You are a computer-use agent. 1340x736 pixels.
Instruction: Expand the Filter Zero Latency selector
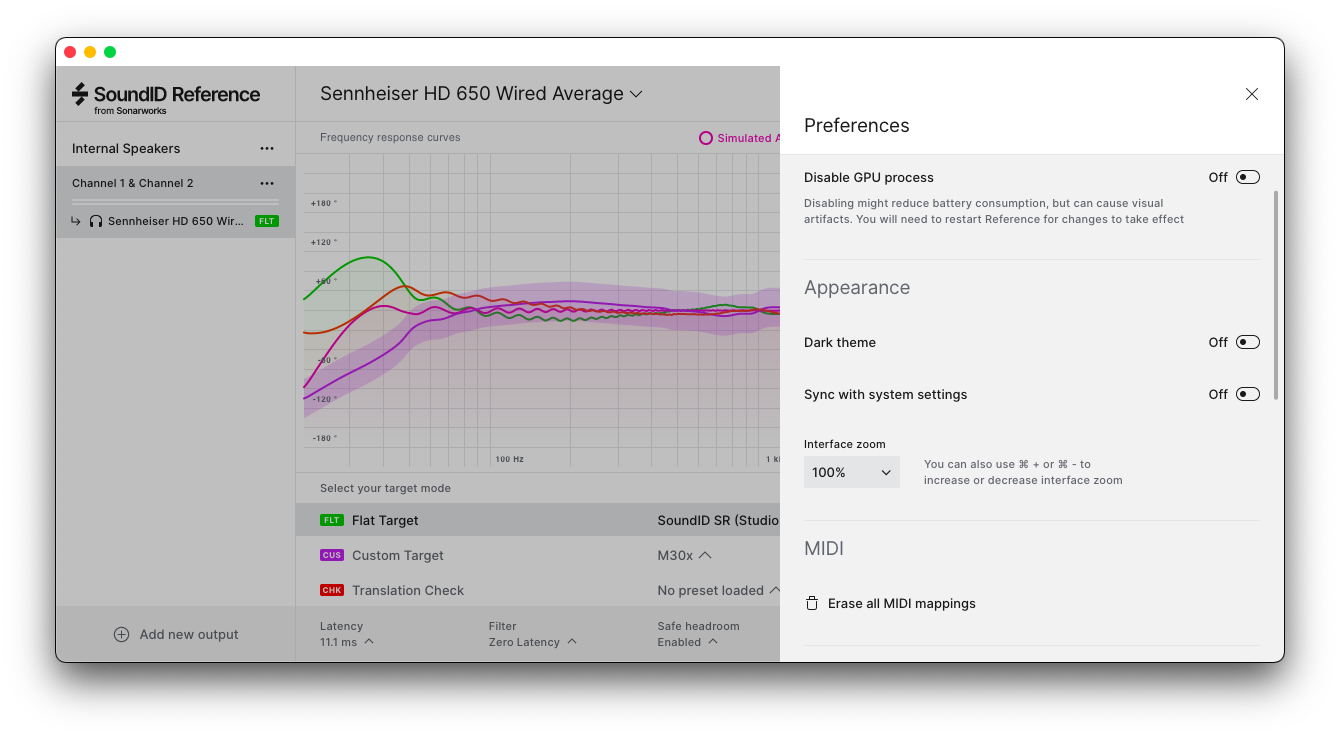pyautogui.click(x=533, y=642)
